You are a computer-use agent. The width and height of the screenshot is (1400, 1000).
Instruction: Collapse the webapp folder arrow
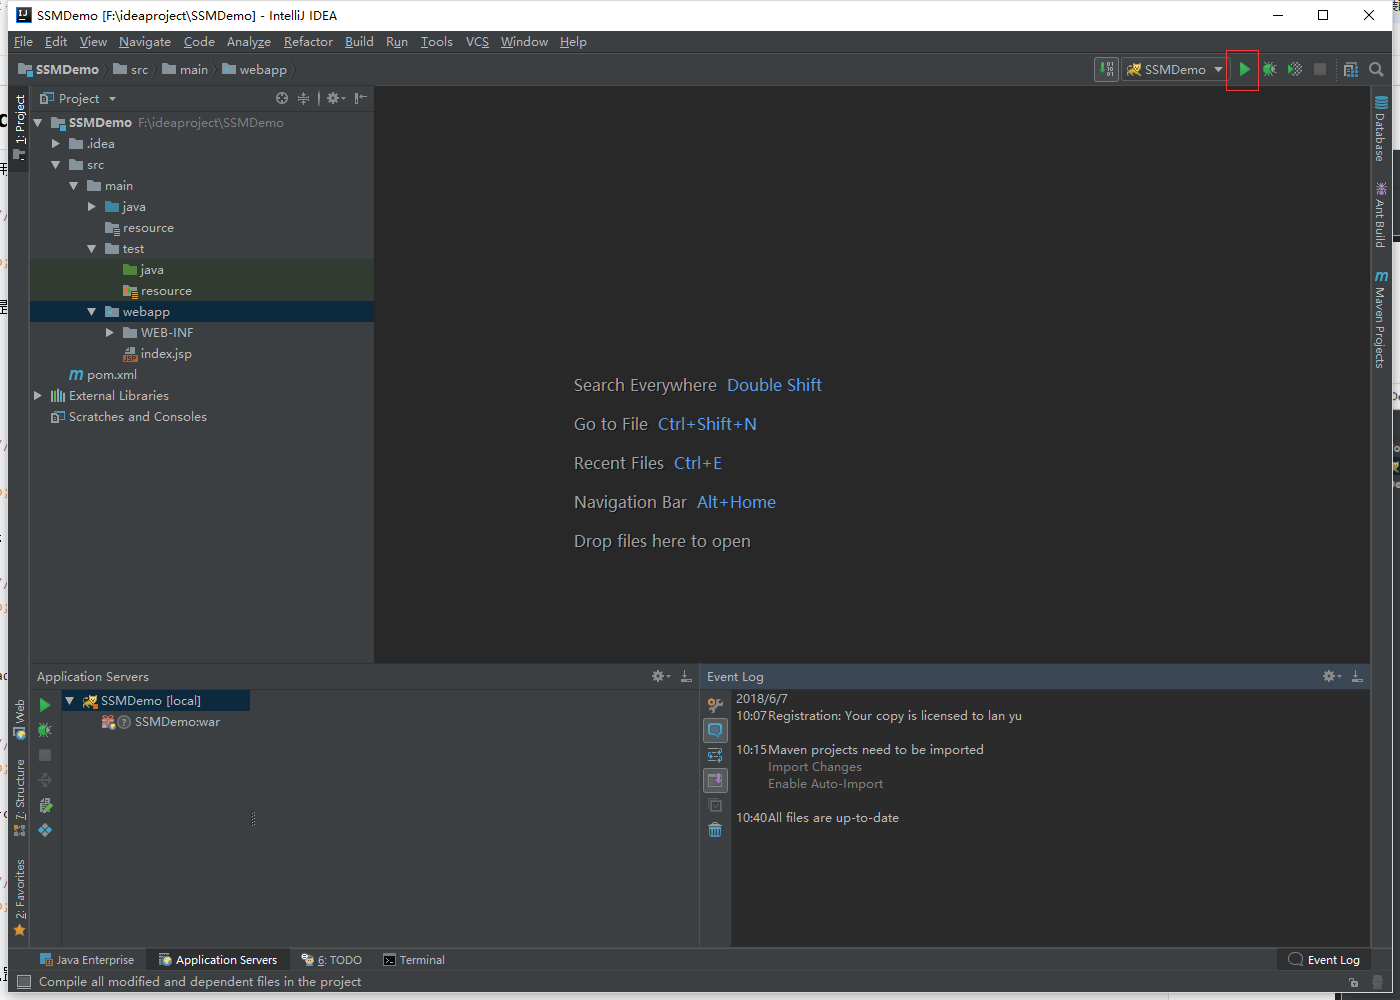click(92, 311)
